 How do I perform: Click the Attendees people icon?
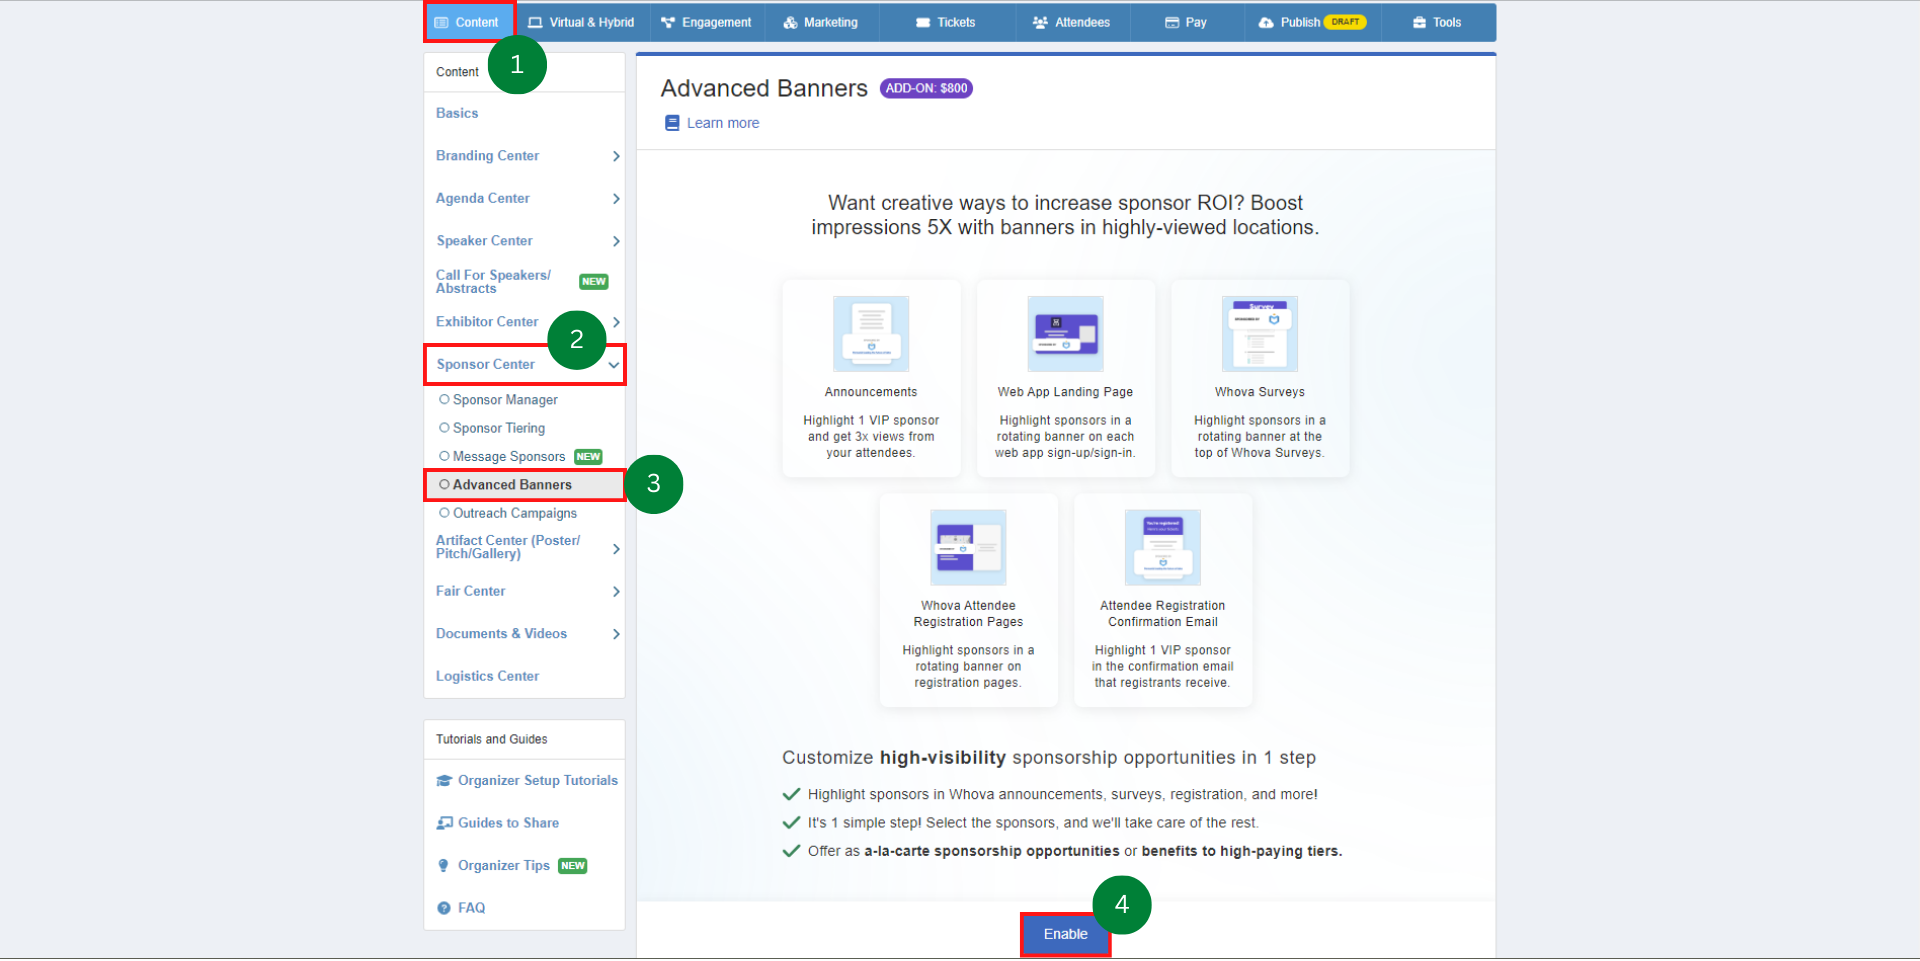[1040, 22]
